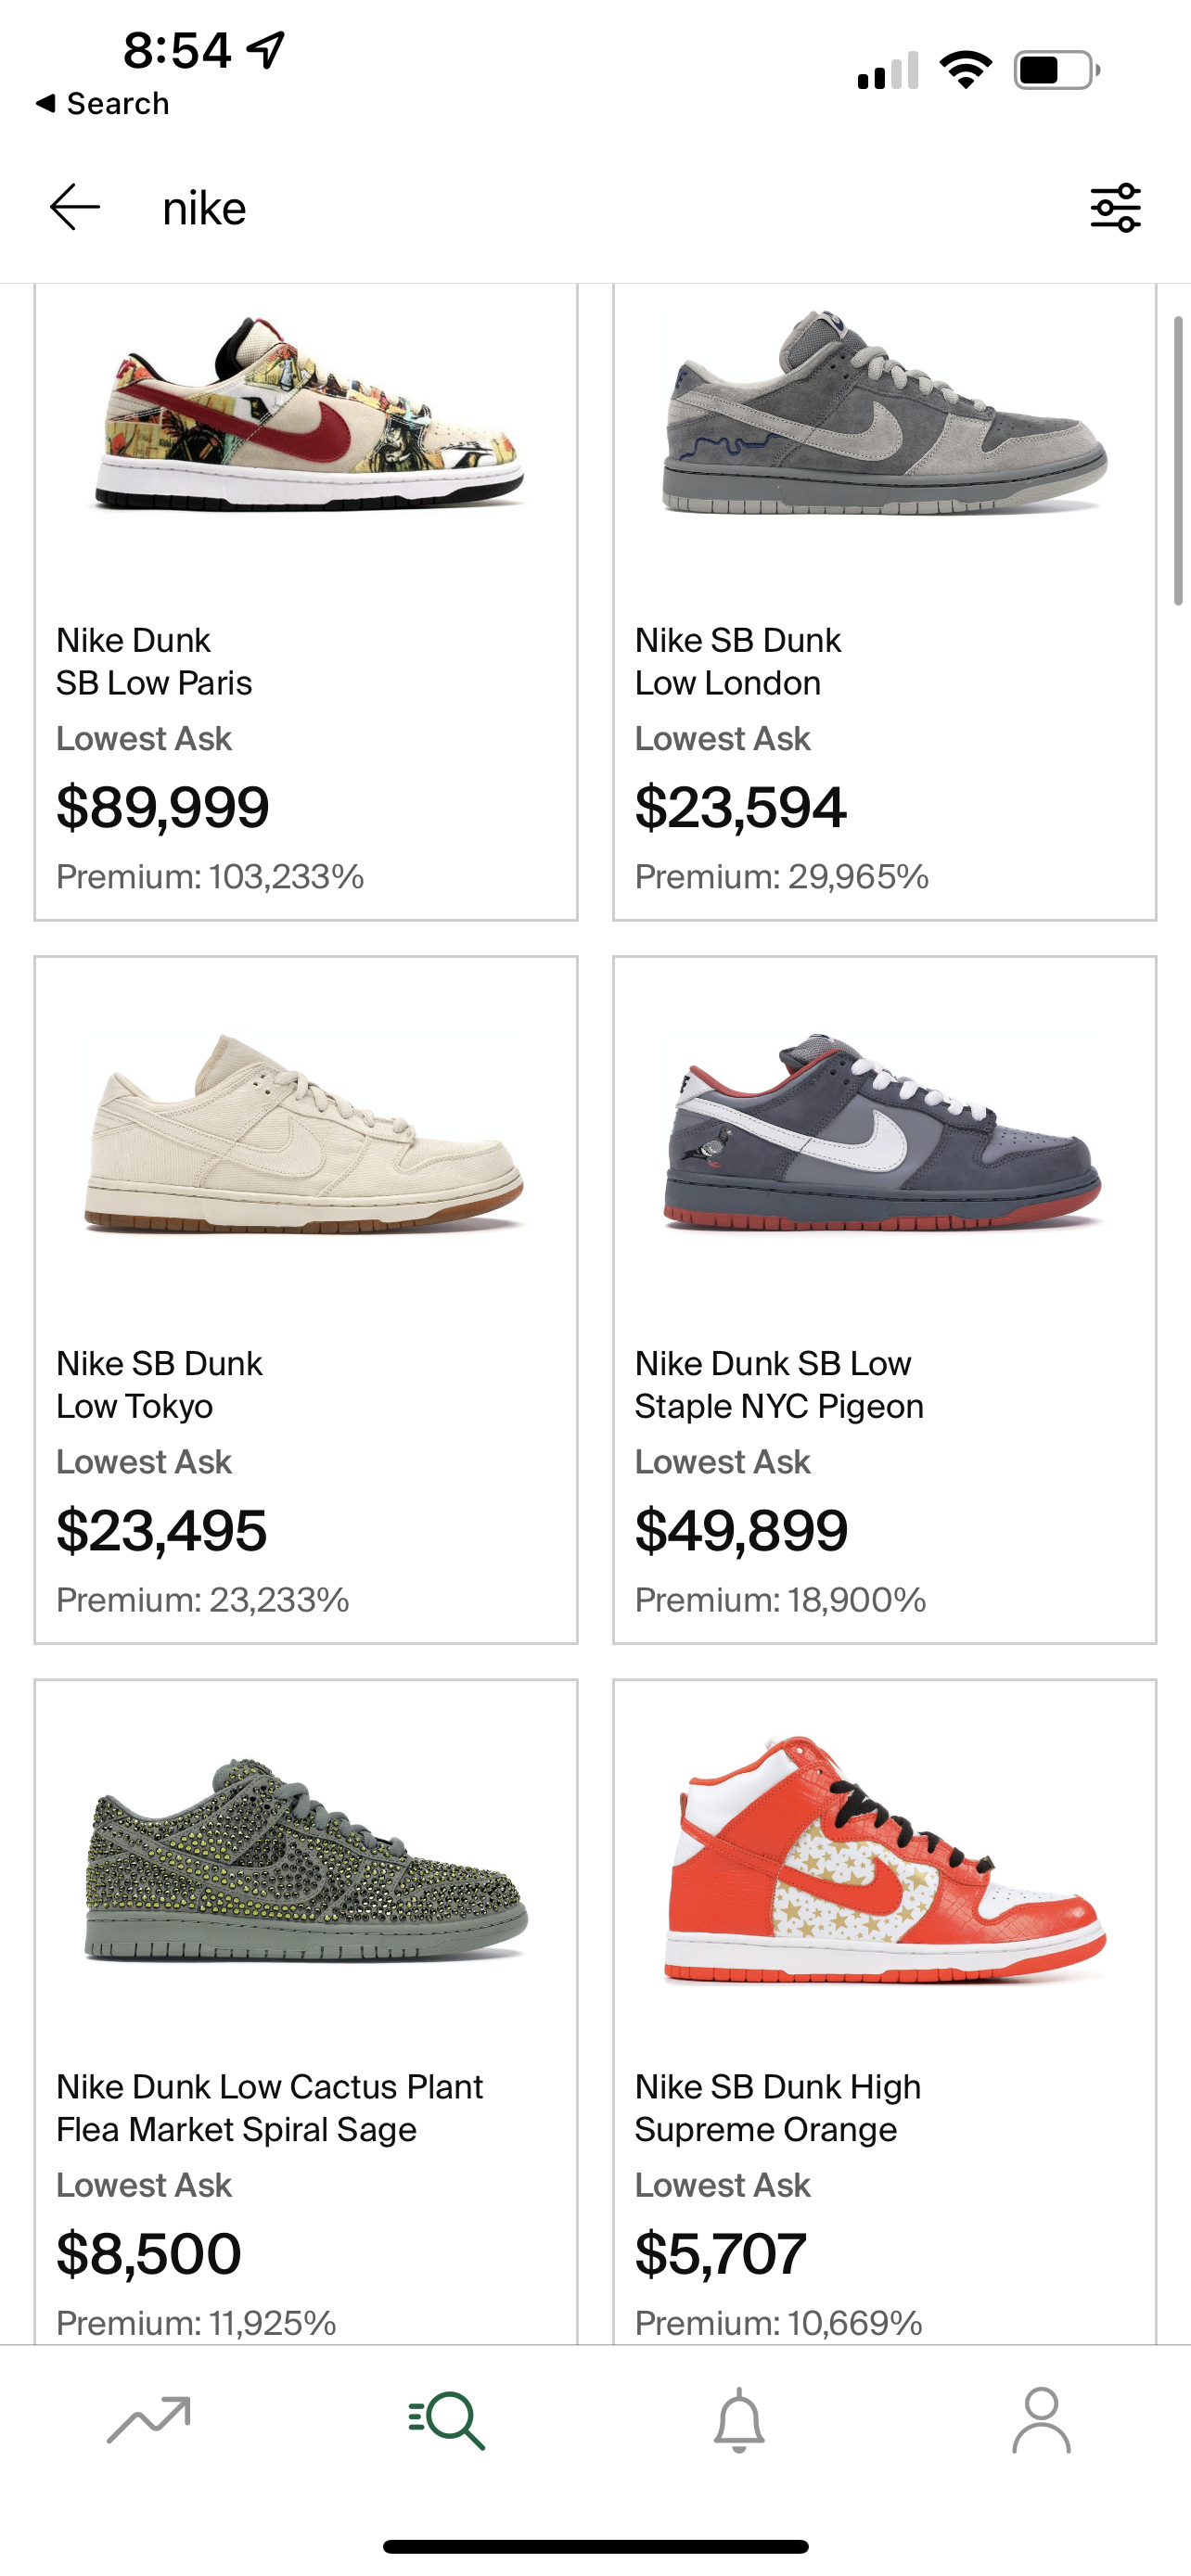Image resolution: width=1191 pixels, height=2576 pixels.
Task: View Supreme Orange Dunk High image
Action: tap(885, 1860)
